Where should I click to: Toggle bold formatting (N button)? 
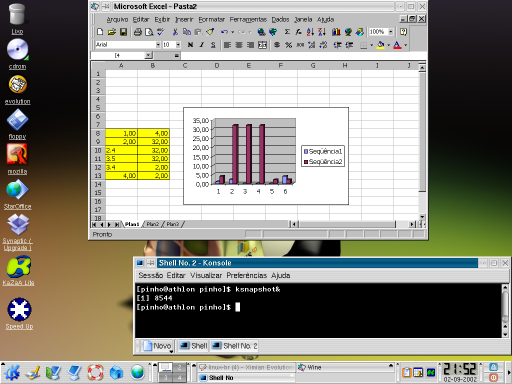click(190, 45)
